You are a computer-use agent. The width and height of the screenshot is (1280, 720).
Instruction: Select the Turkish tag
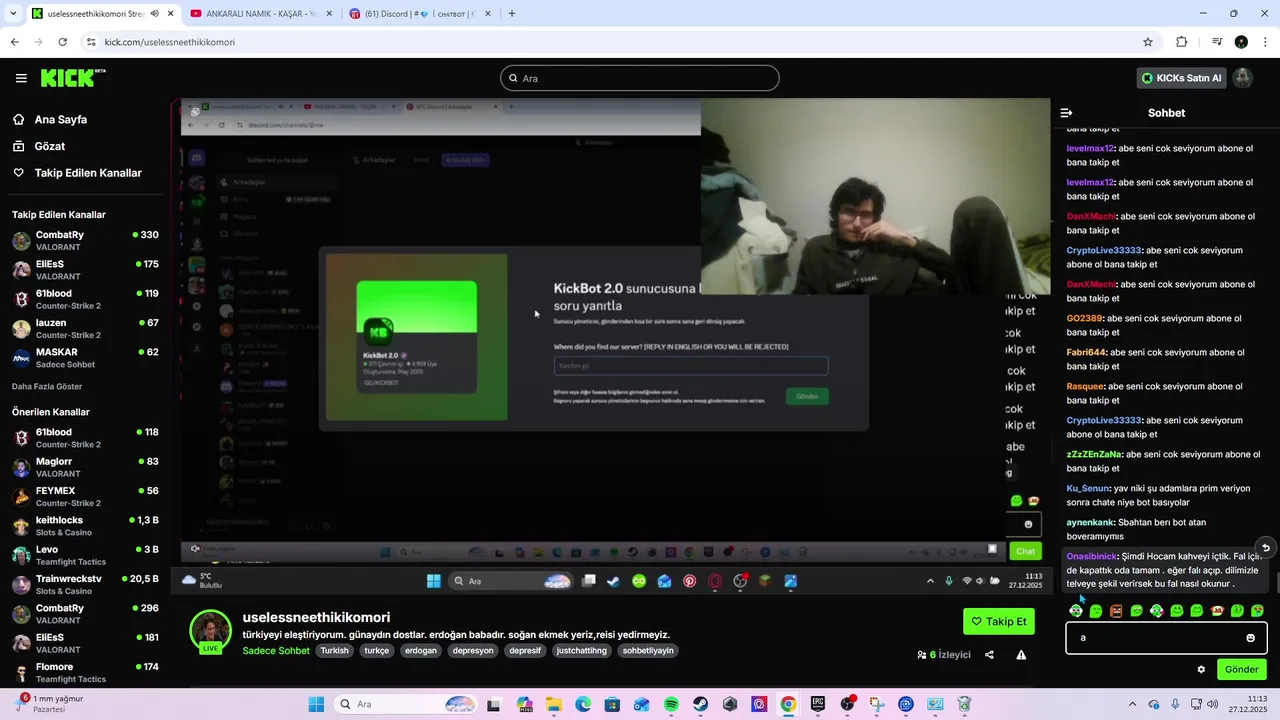tap(335, 650)
